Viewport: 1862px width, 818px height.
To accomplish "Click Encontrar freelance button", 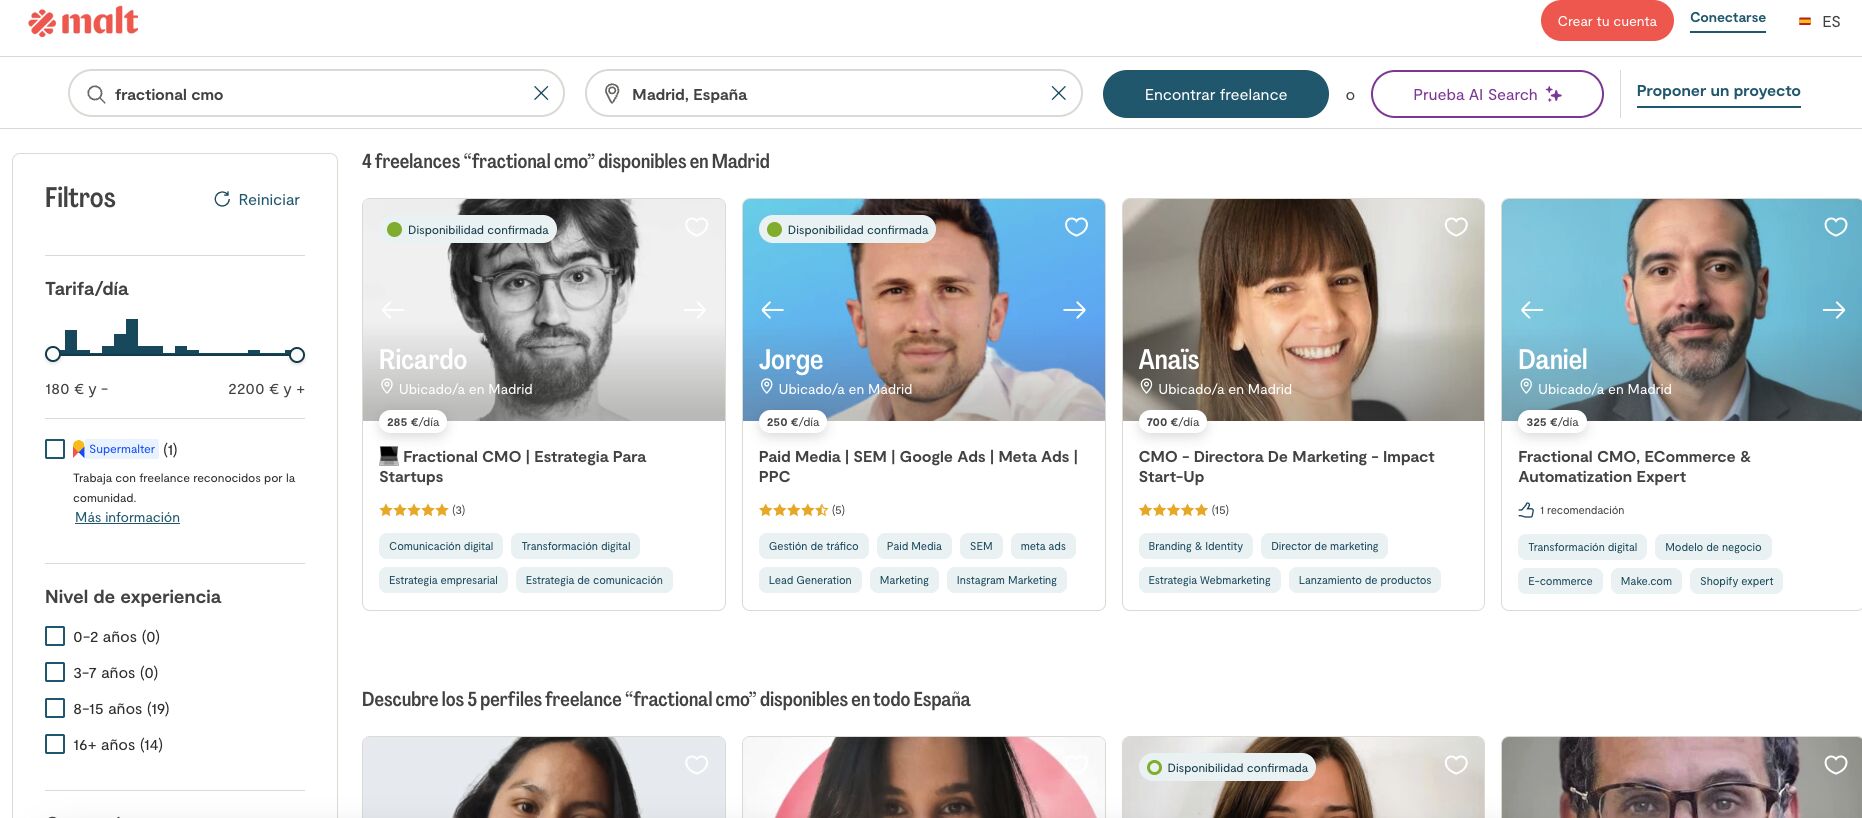I will 1216,94.
